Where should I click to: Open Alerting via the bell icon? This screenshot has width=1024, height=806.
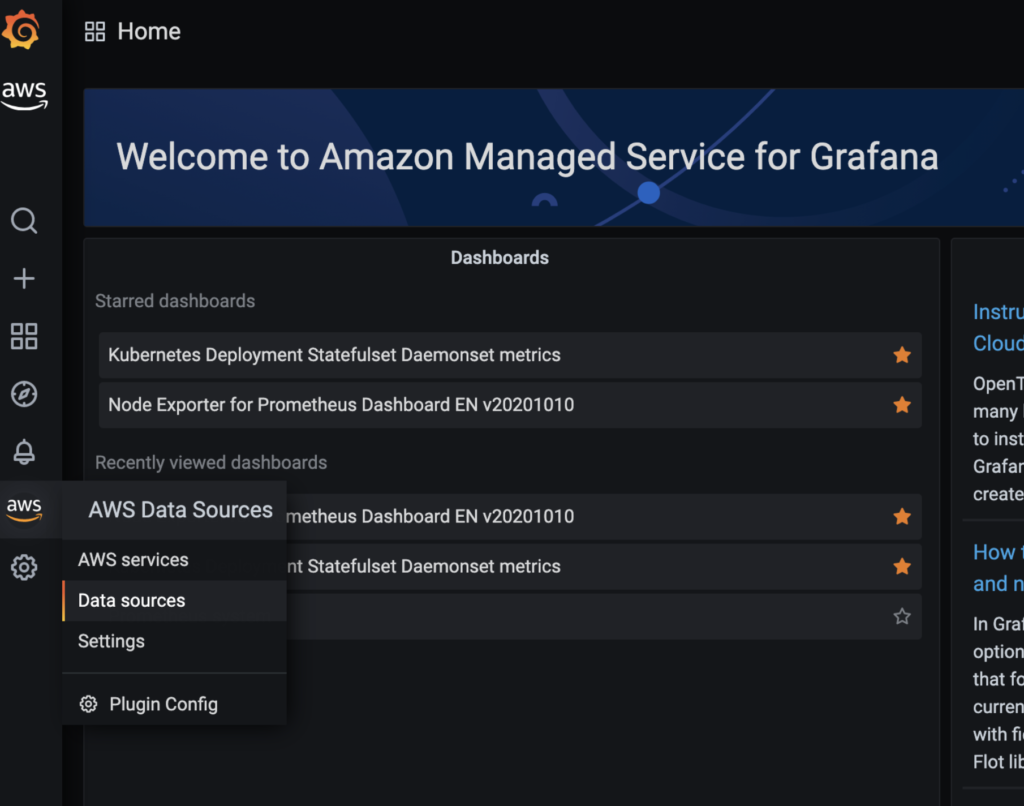[24, 451]
